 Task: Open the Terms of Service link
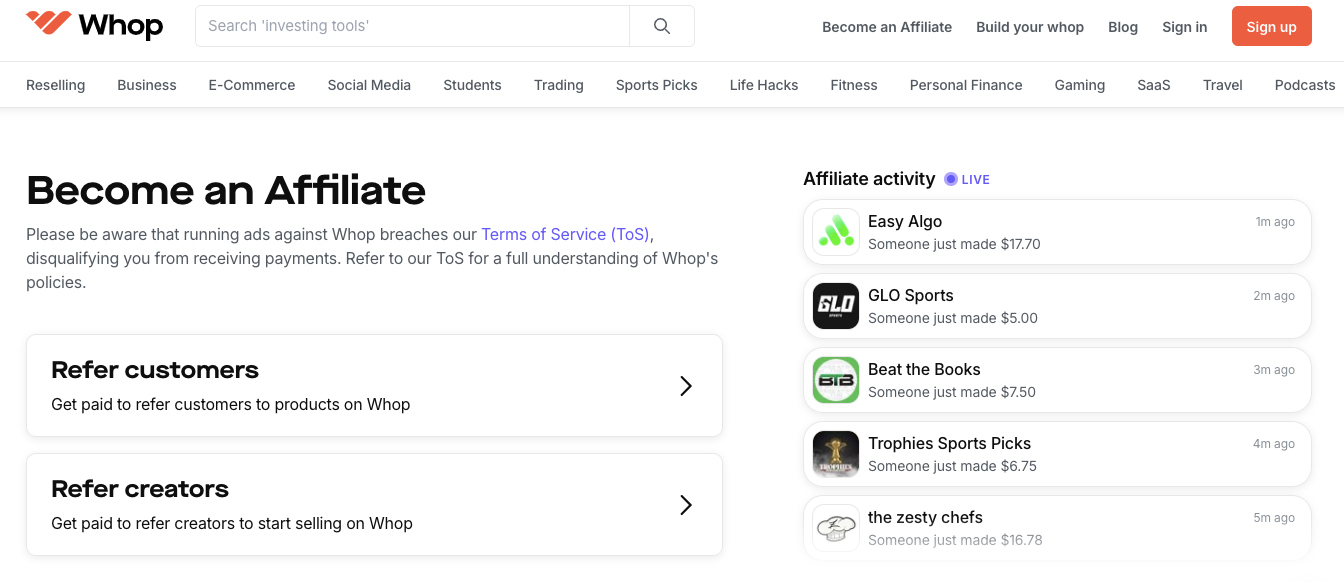[x=565, y=234]
